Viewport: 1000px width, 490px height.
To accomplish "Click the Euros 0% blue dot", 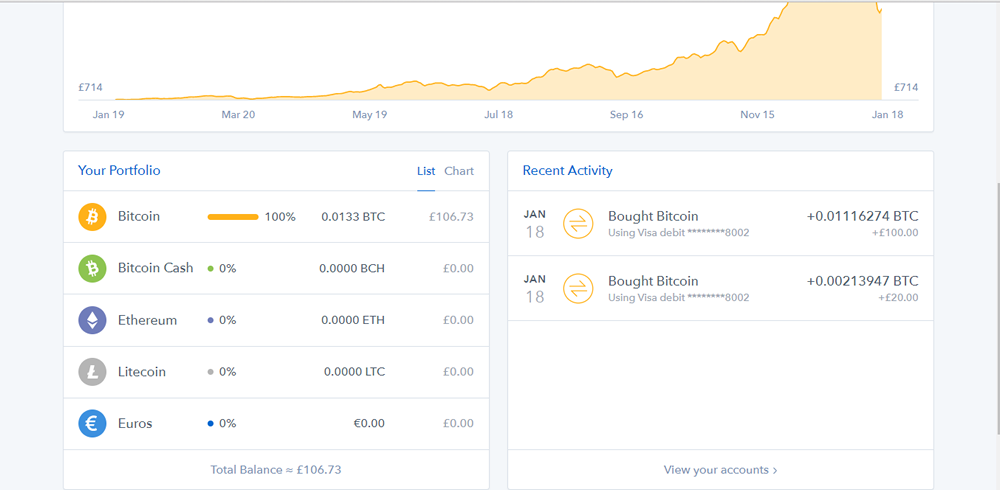I will [210, 424].
